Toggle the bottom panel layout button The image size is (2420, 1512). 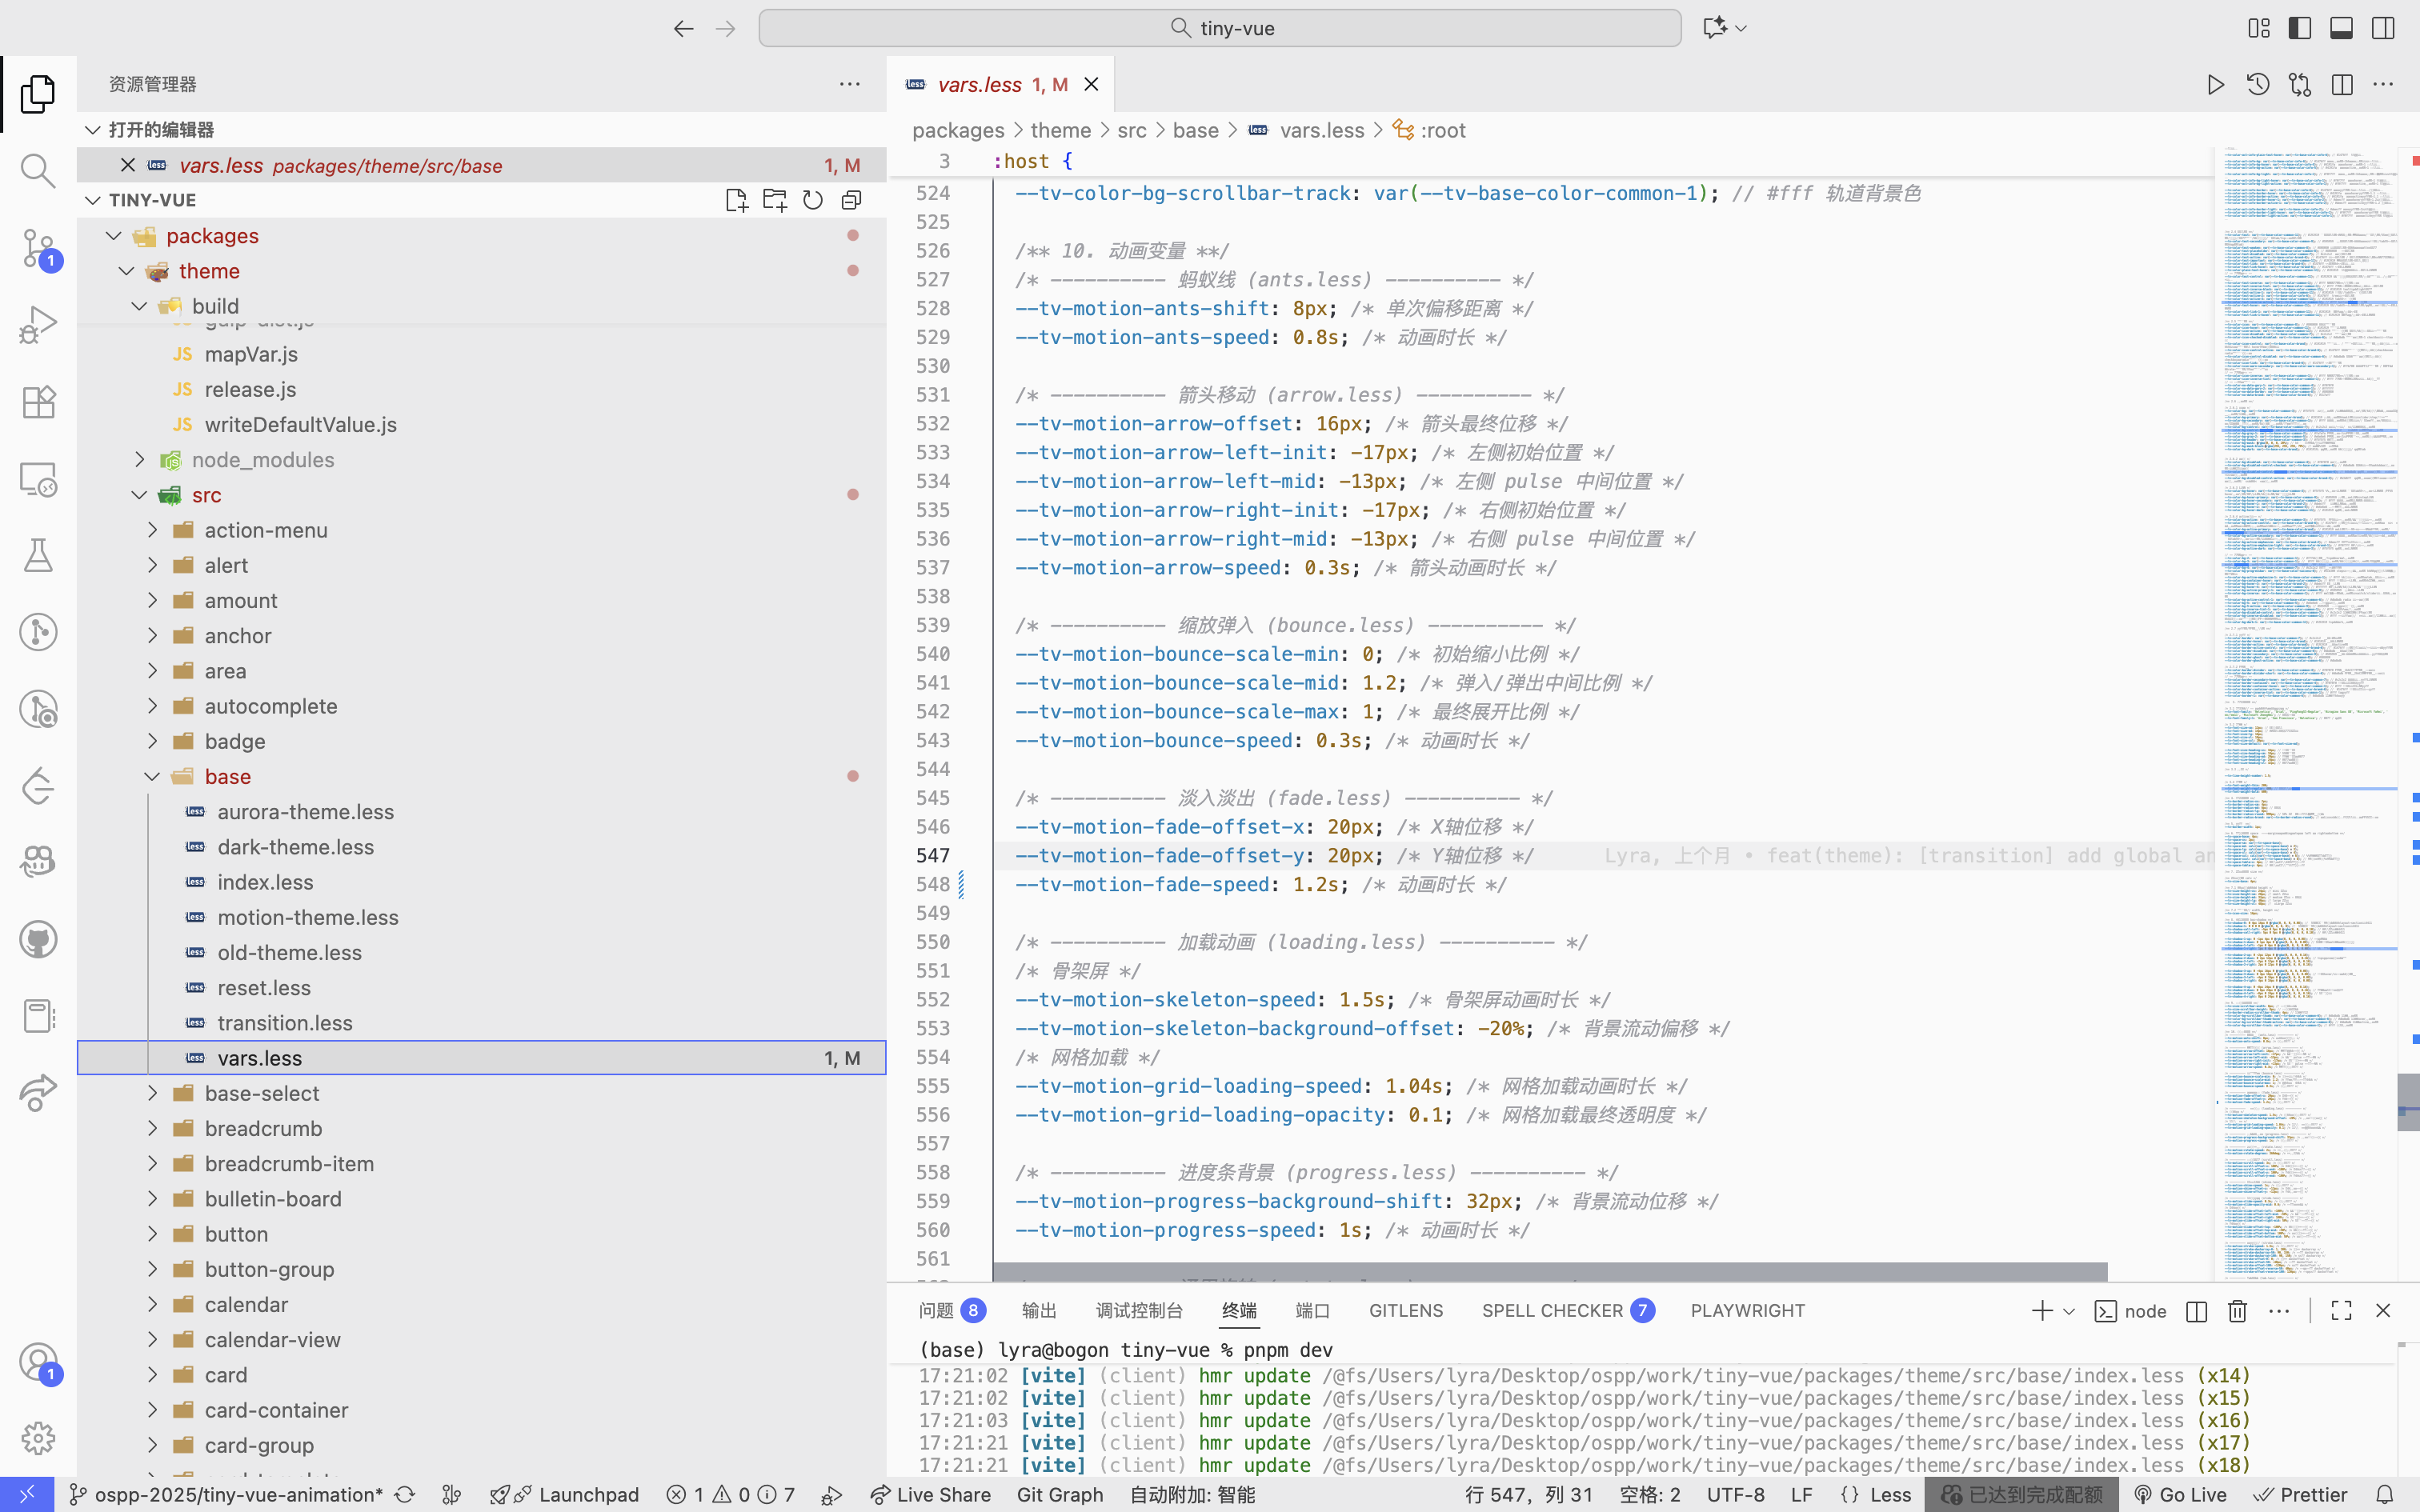tap(2341, 28)
